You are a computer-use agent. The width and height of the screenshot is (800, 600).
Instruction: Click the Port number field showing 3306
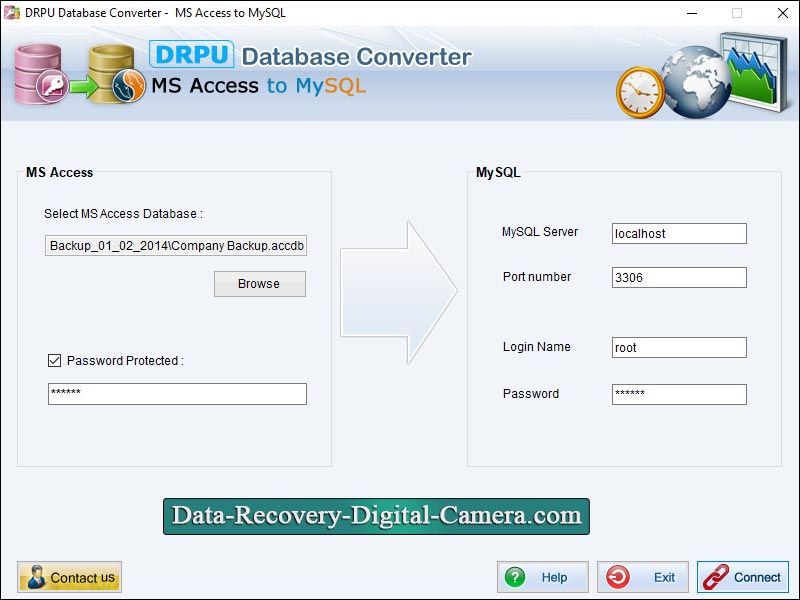click(678, 277)
